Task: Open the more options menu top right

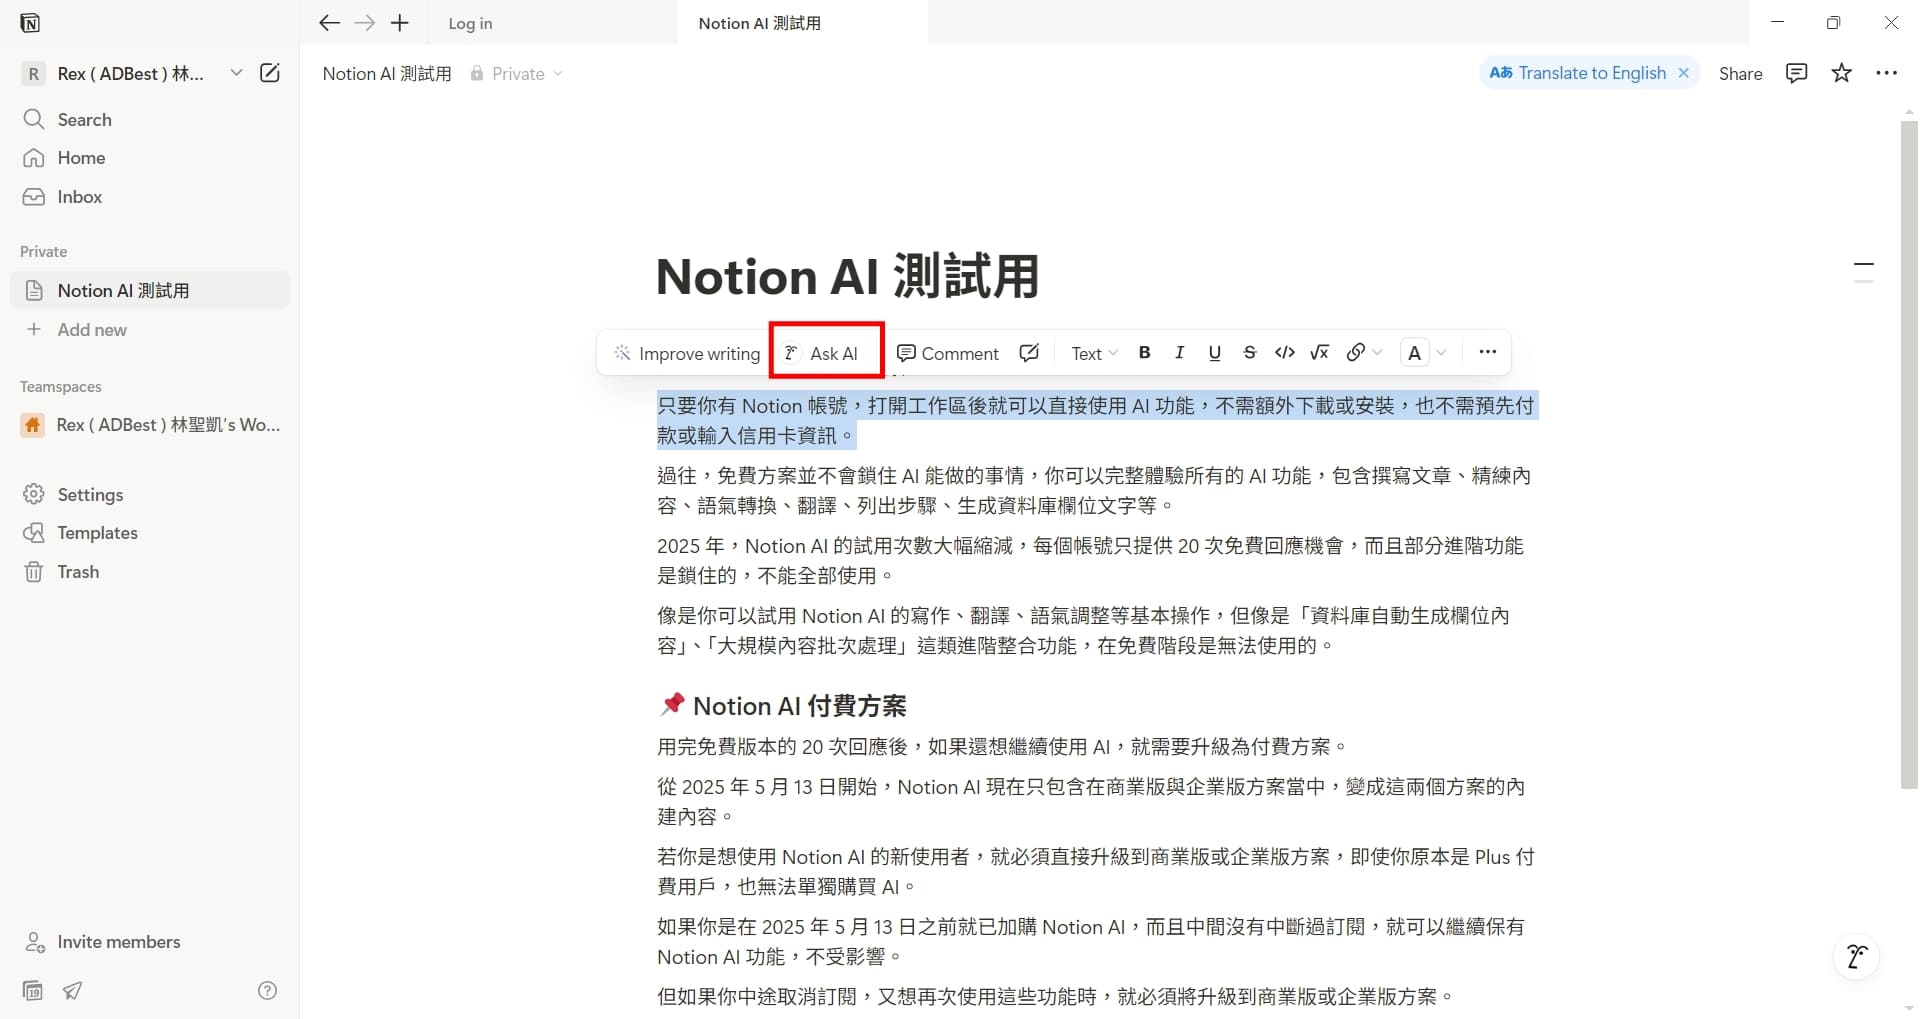Action: 1889,73
